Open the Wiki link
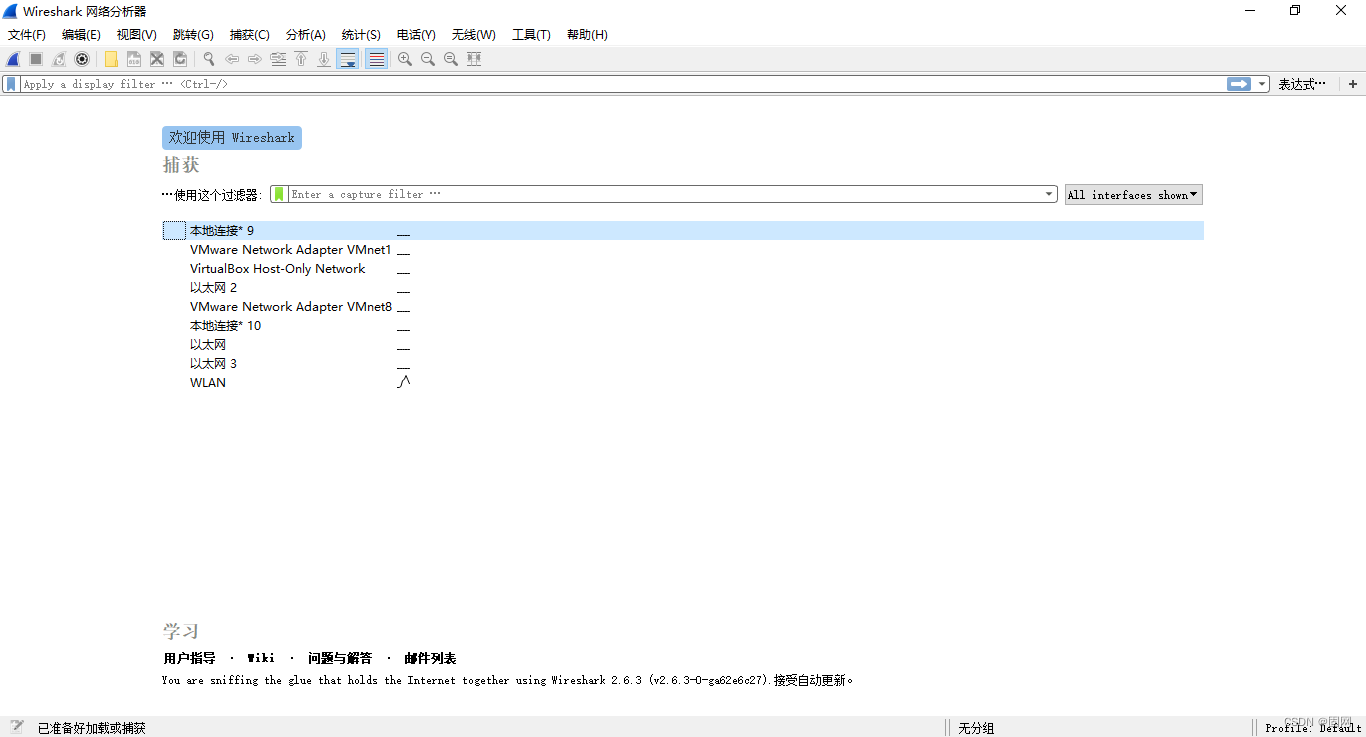This screenshot has width=1366, height=737. click(x=261, y=658)
